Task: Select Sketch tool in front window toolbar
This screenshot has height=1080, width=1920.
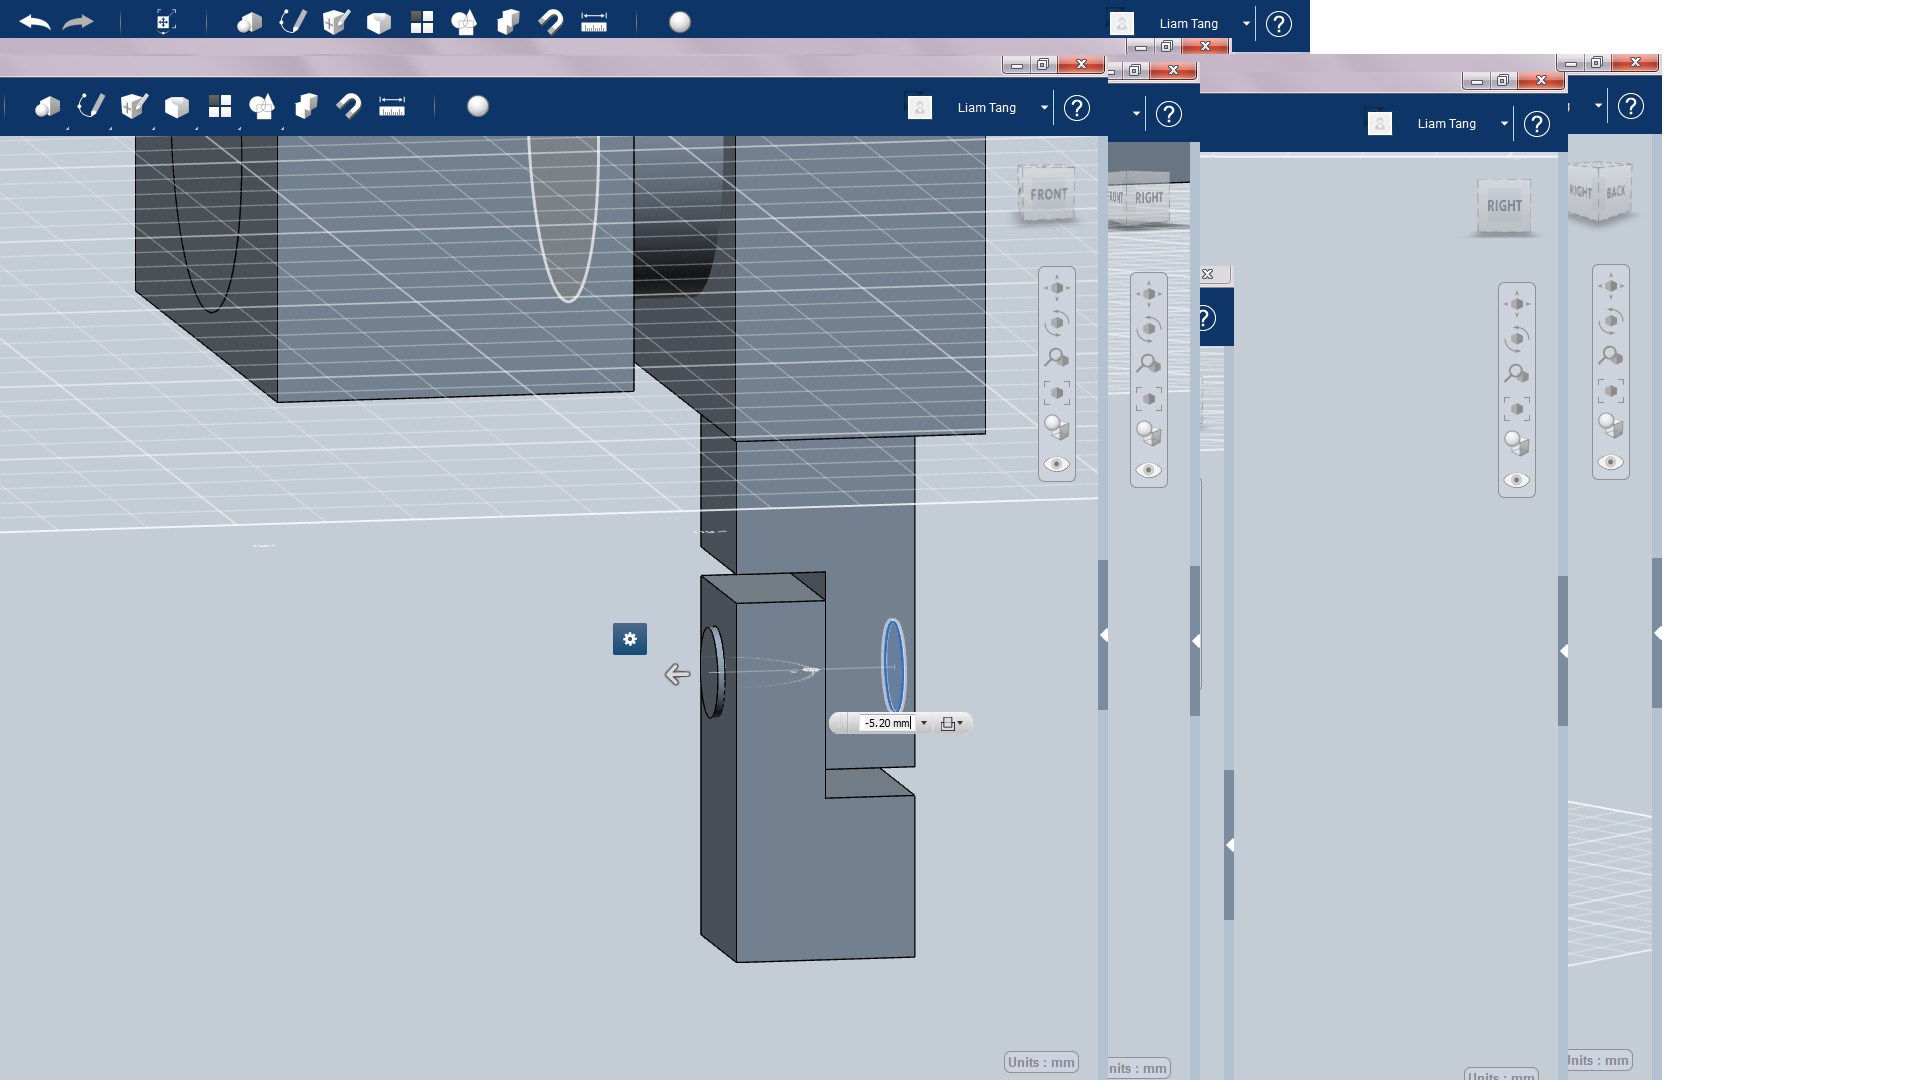Action: point(91,106)
